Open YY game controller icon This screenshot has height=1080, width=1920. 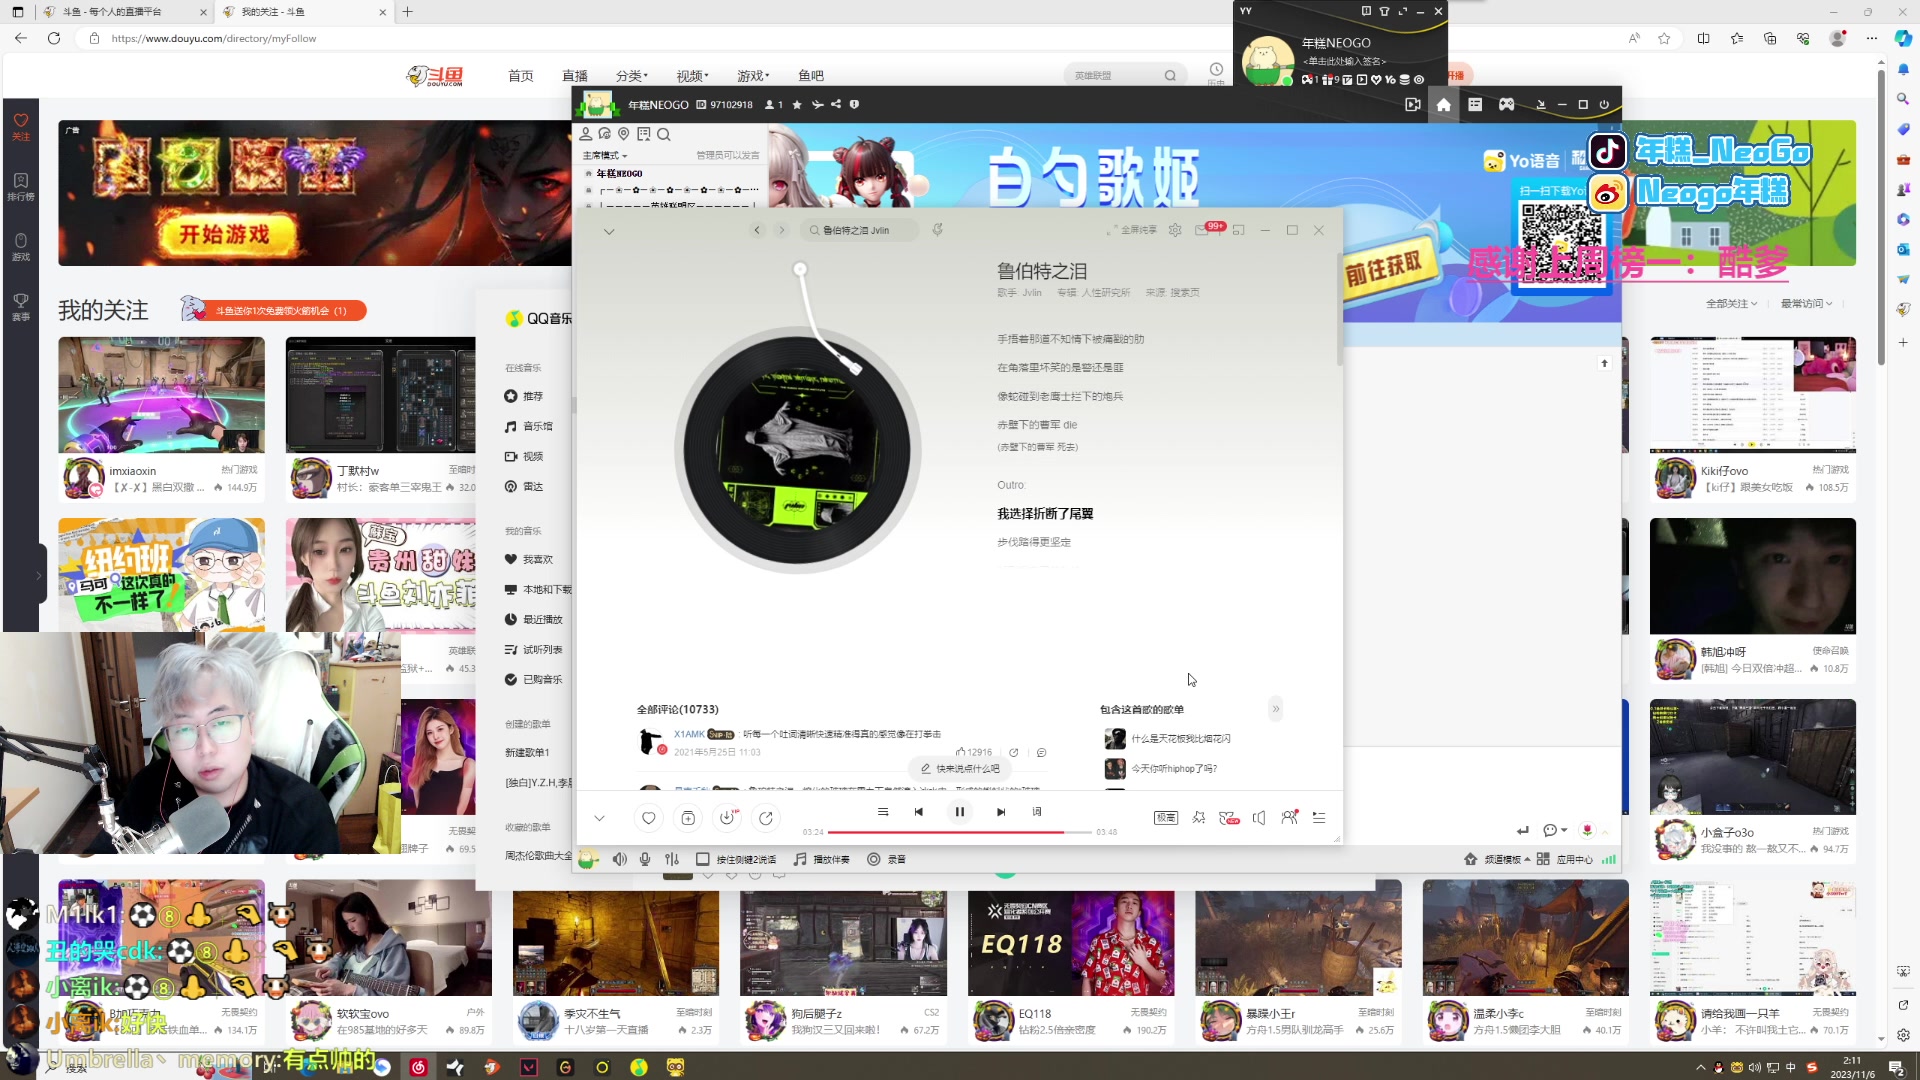(1506, 104)
